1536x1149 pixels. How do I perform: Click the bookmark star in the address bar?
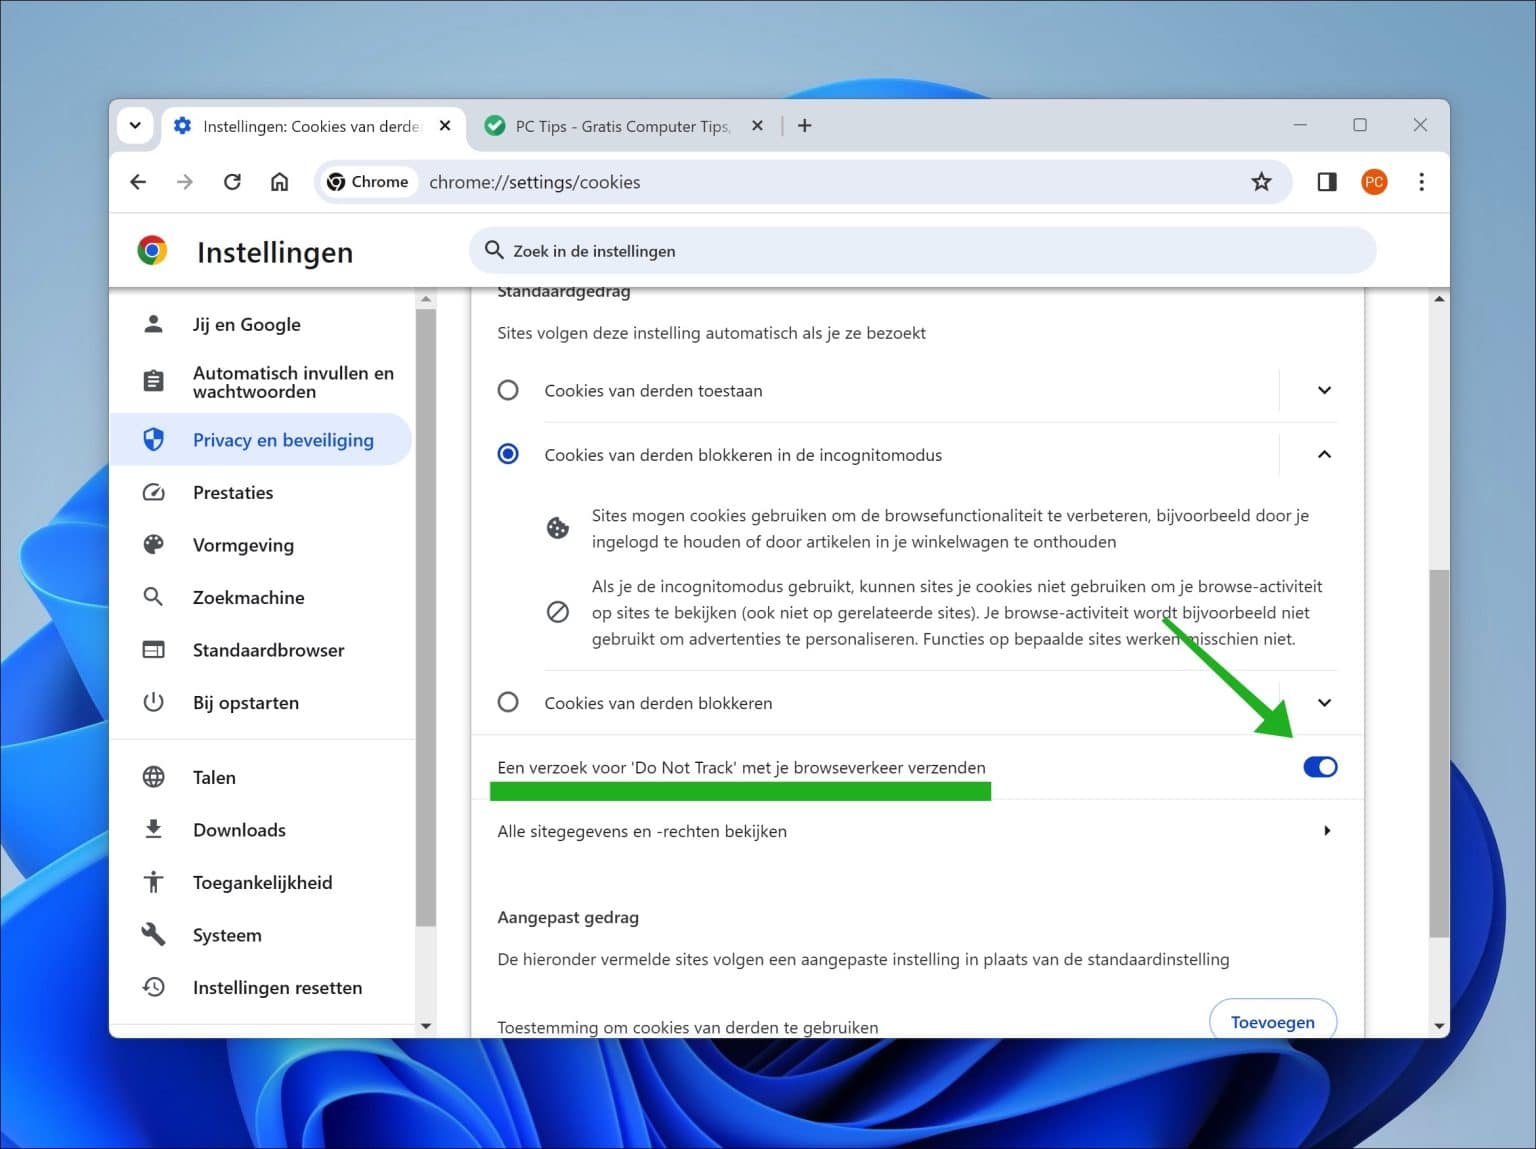pos(1261,182)
